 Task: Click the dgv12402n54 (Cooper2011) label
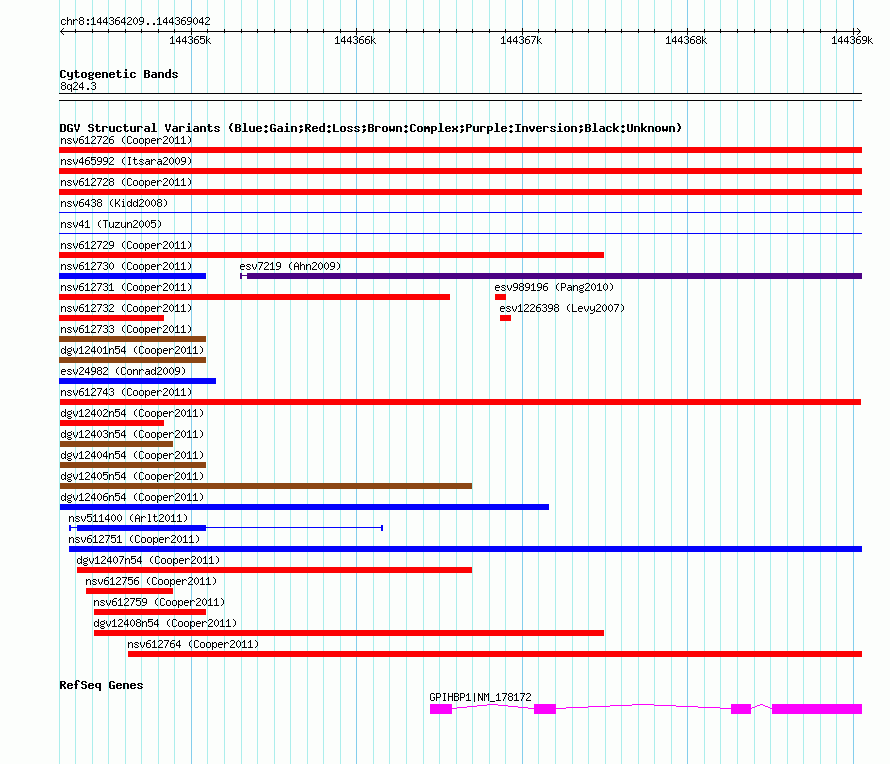click(132, 413)
